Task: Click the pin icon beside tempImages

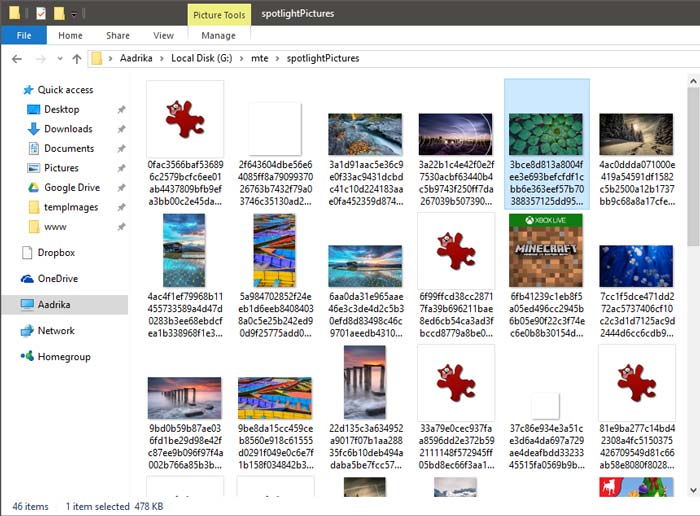Action: click(121, 207)
